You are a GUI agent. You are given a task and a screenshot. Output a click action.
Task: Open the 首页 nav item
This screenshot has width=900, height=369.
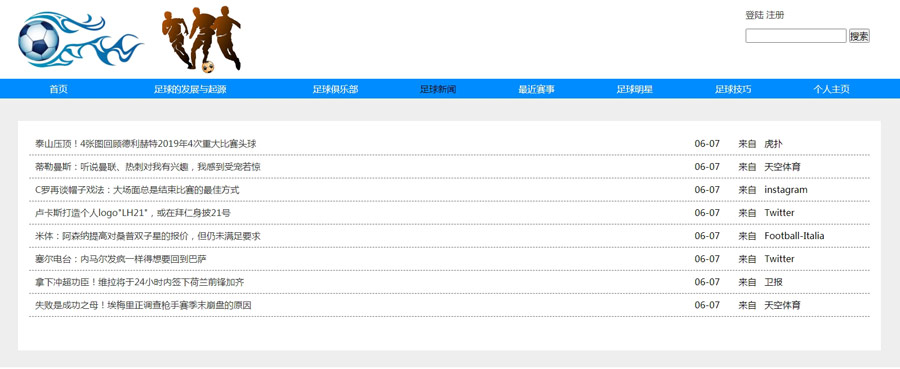coord(59,90)
